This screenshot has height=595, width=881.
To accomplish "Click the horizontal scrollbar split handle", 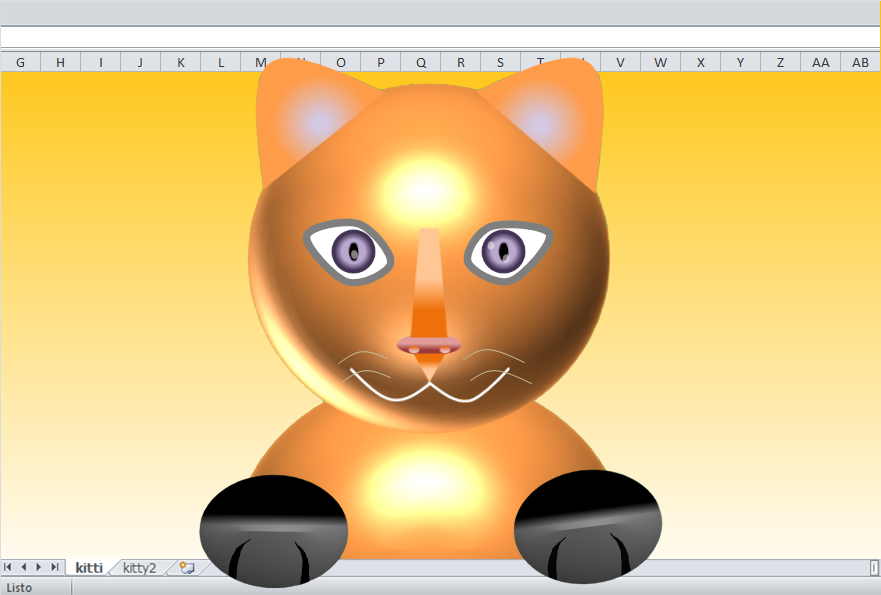I will point(874,567).
